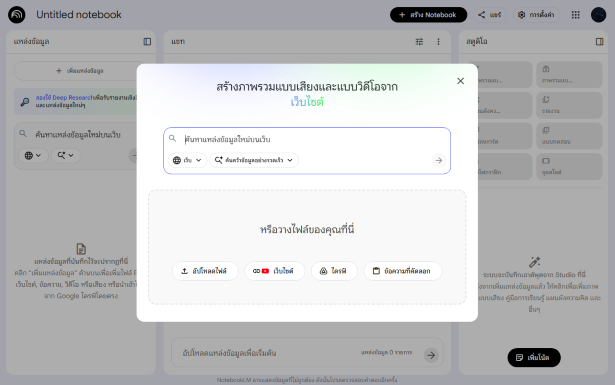Close the add-source dialog
This screenshot has height=385, width=615.
460,81
